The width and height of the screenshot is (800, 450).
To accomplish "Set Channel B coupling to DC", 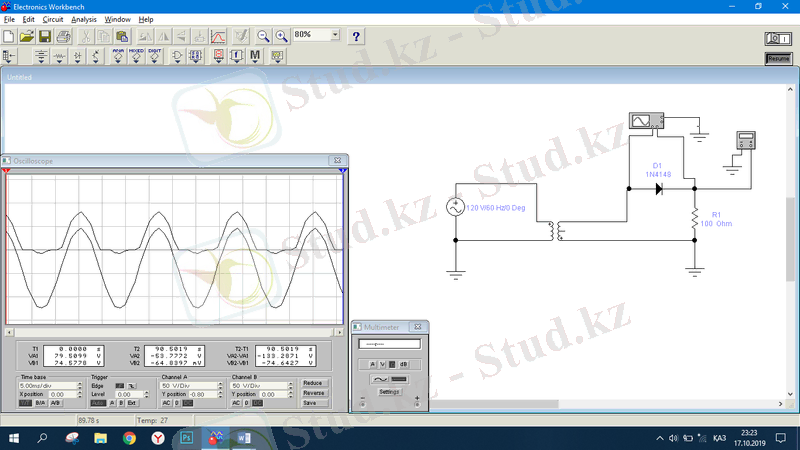I will (257, 403).
